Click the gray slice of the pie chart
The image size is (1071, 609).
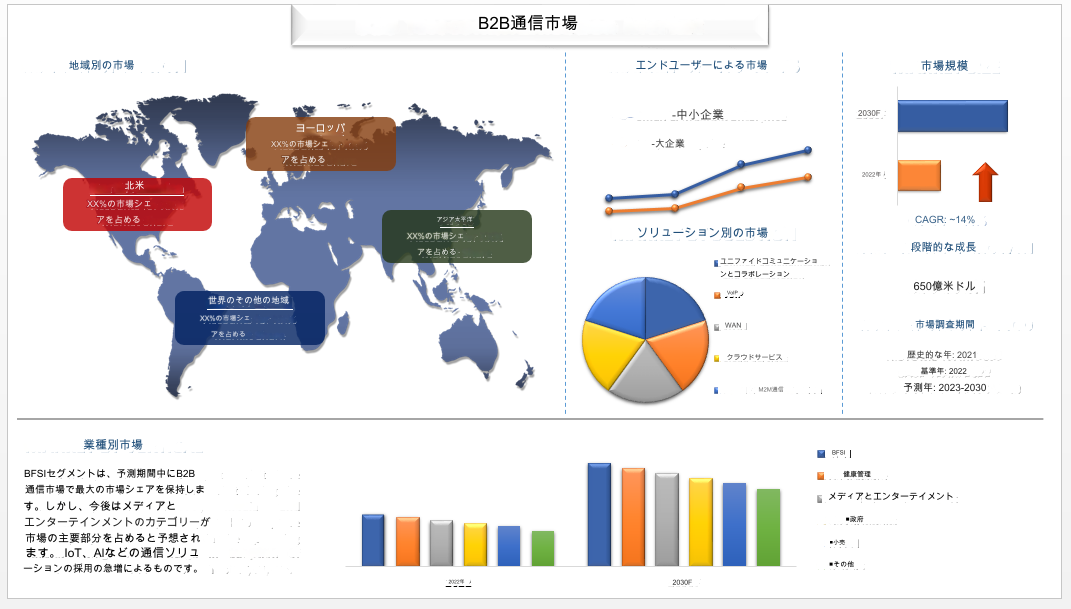pyautogui.click(x=645, y=374)
